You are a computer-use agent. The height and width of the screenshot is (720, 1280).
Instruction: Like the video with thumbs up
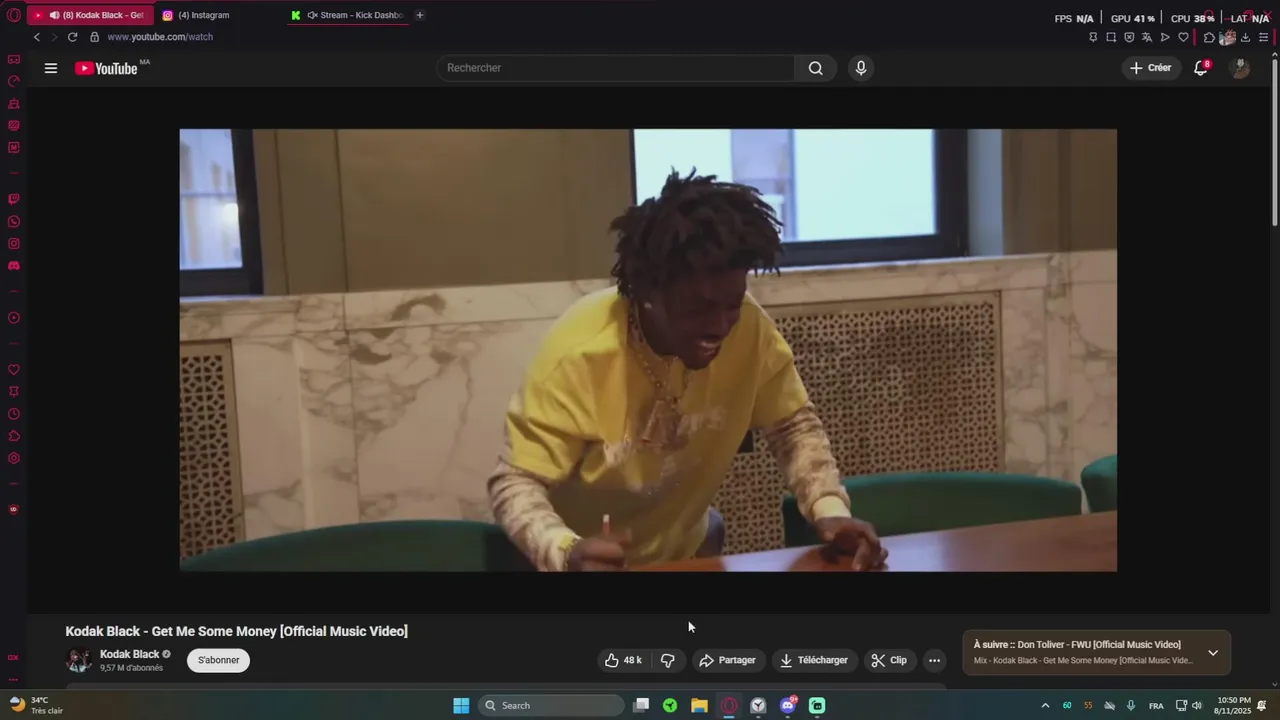tap(623, 660)
